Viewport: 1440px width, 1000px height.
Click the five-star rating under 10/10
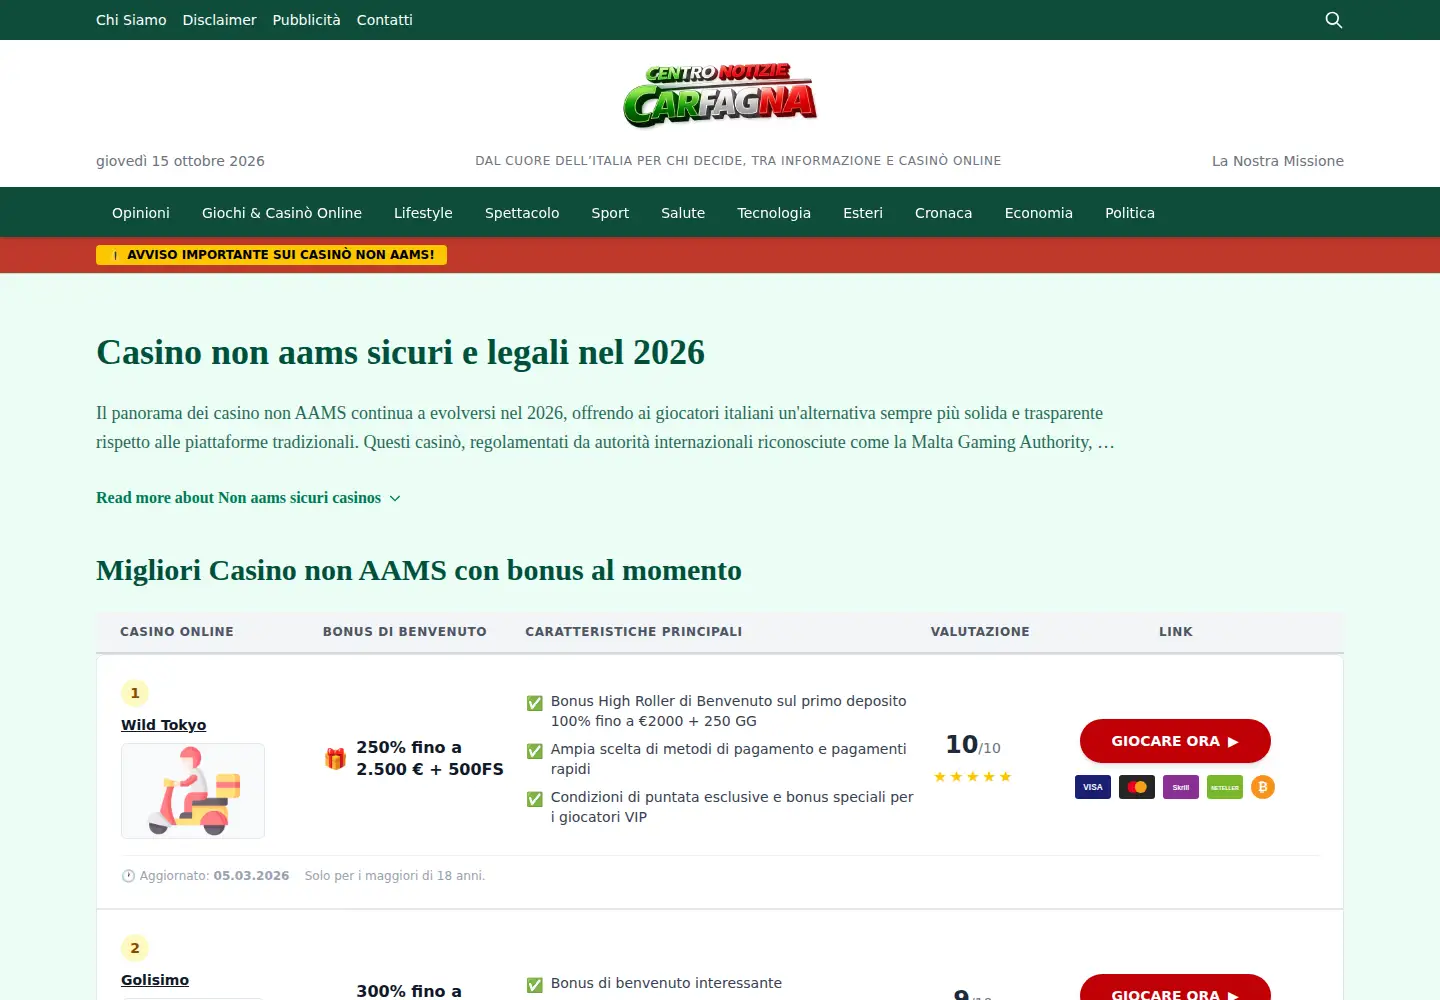(973, 777)
